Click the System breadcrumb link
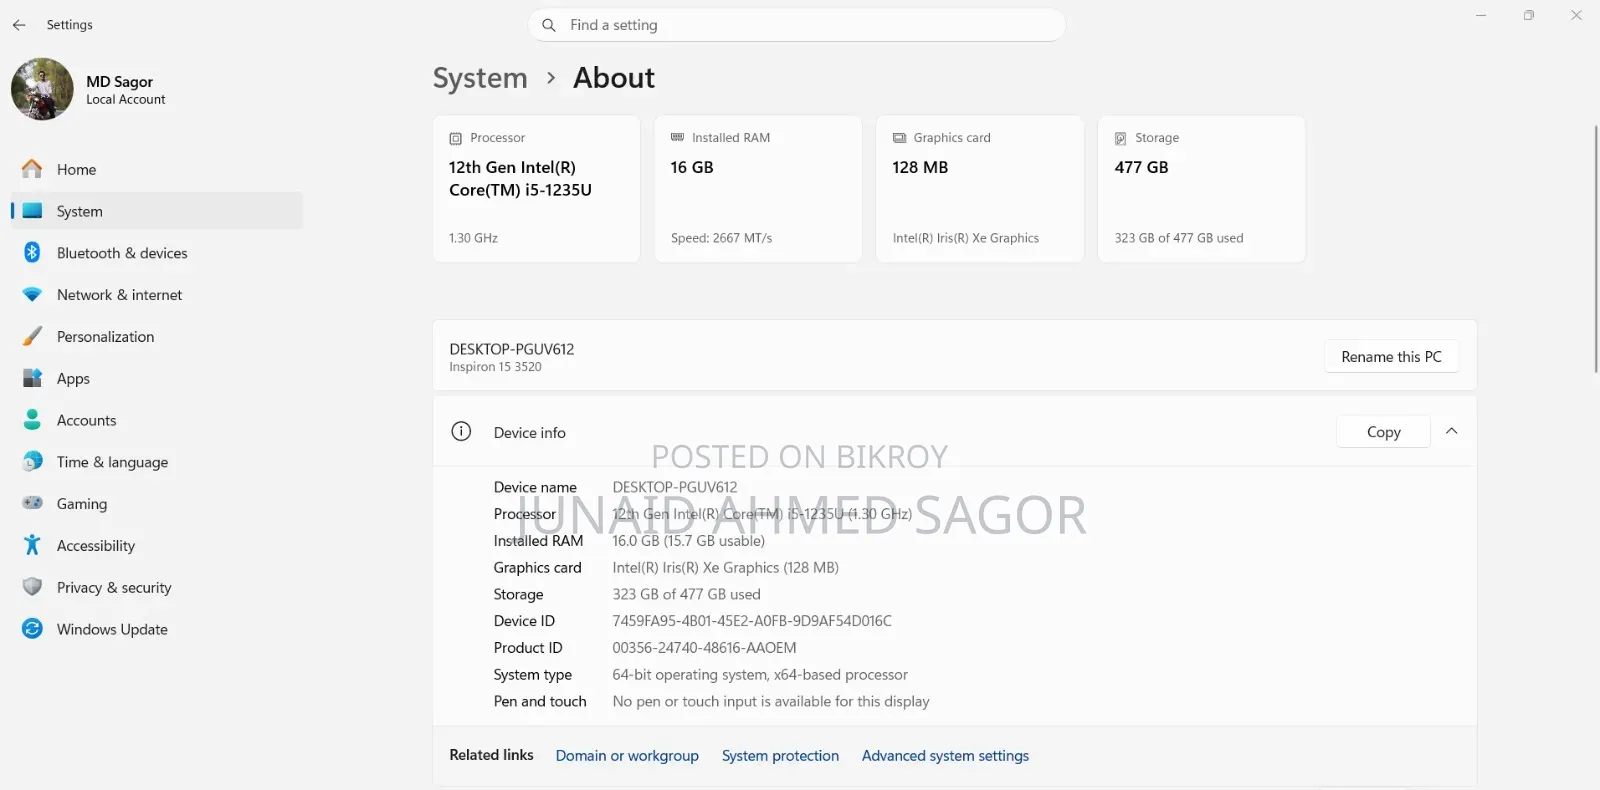Viewport: 1600px width, 790px height. [480, 78]
